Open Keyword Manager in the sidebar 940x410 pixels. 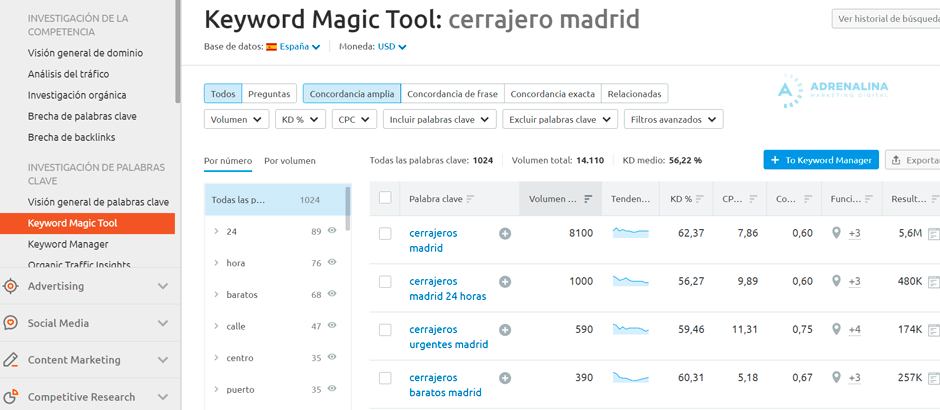coord(68,244)
